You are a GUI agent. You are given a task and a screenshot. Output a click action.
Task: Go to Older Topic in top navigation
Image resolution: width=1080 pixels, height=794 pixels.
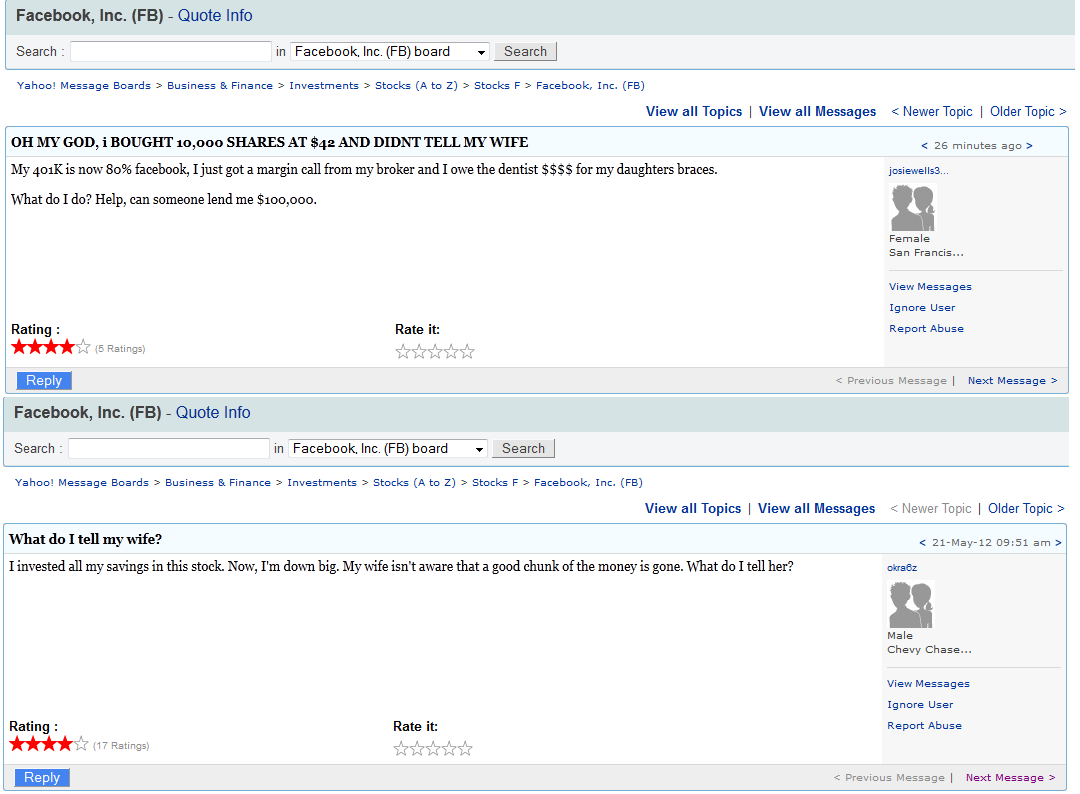click(x=1028, y=112)
